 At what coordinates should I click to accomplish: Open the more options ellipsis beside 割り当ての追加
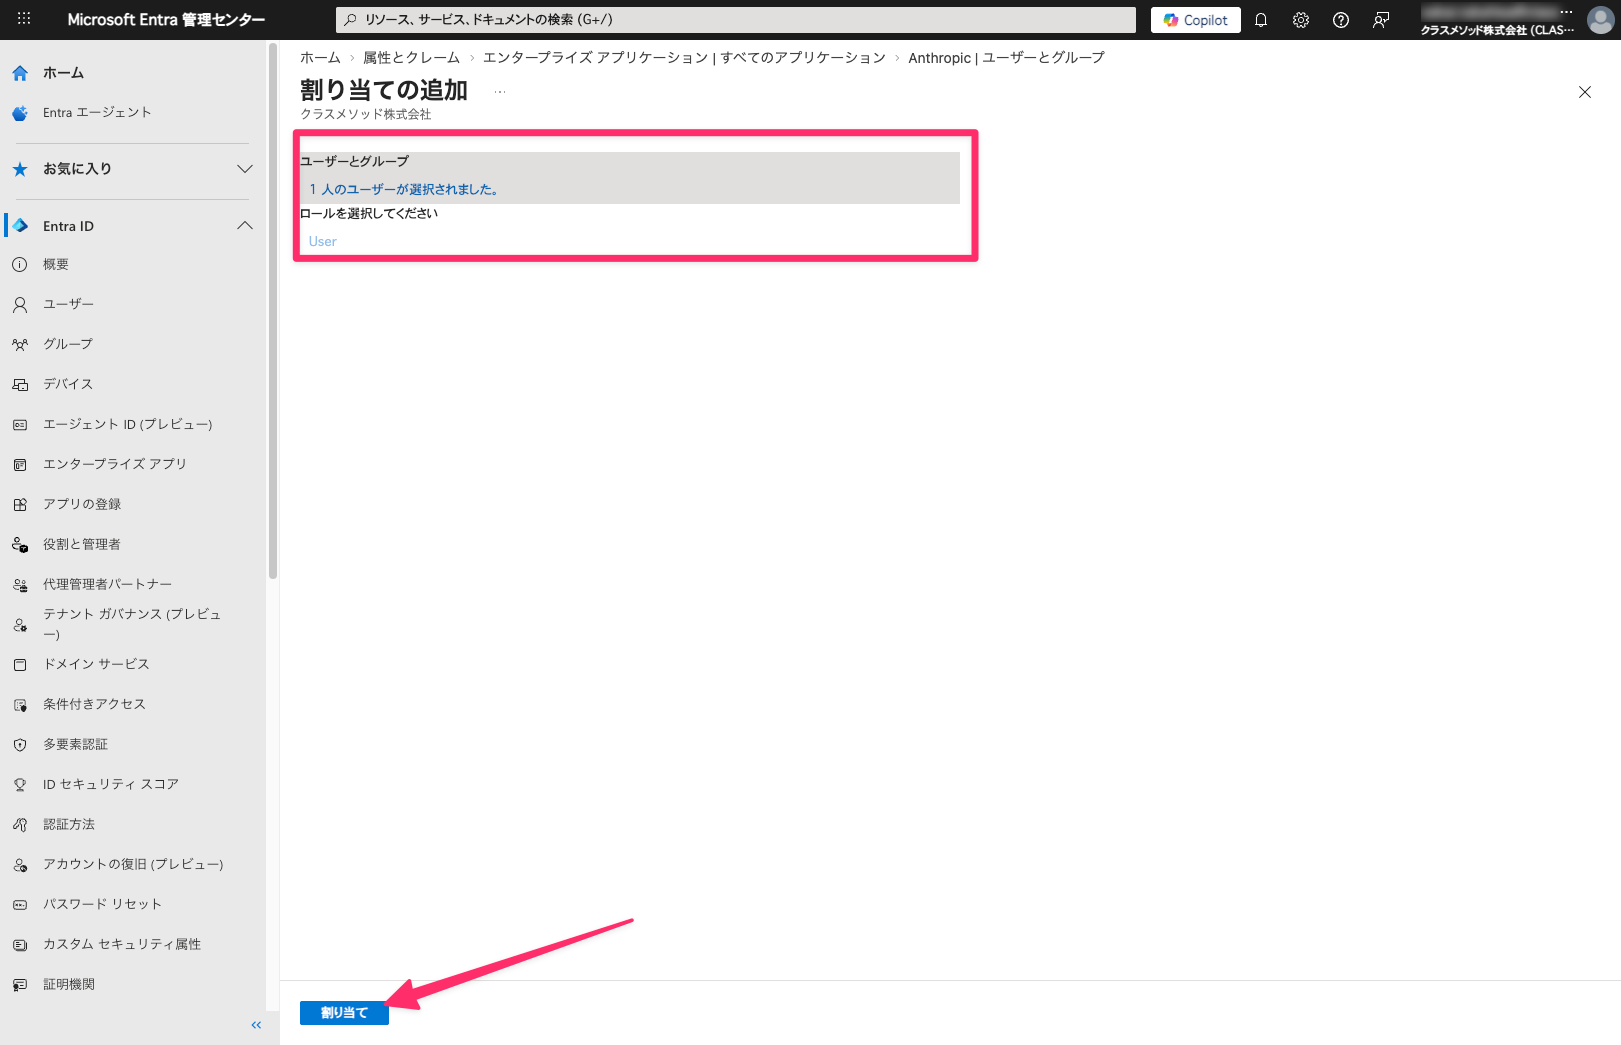(x=500, y=91)
